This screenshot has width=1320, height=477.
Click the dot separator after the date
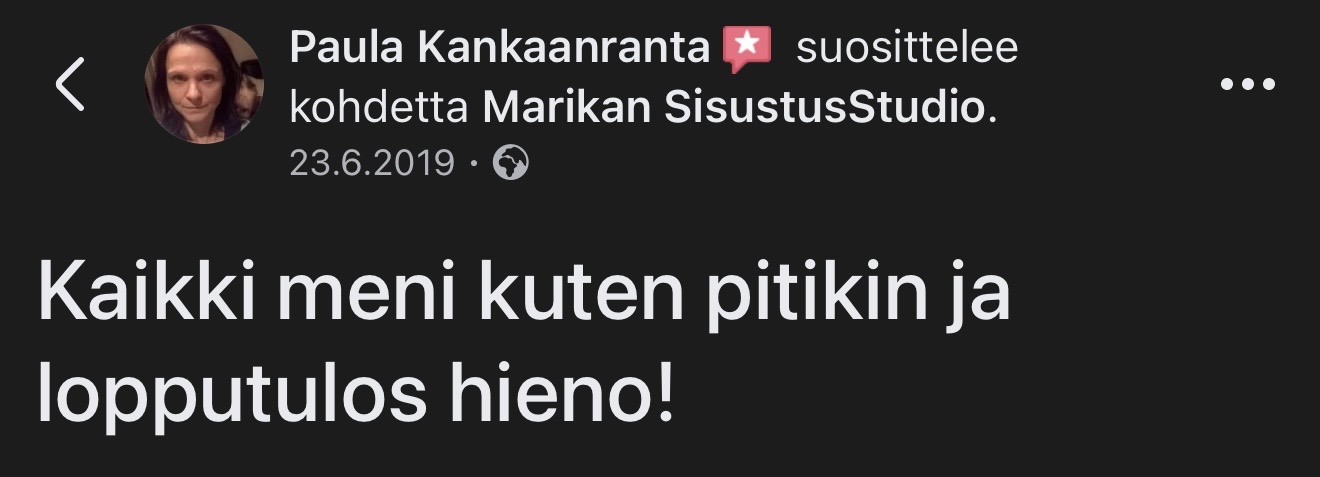point(475,162)
